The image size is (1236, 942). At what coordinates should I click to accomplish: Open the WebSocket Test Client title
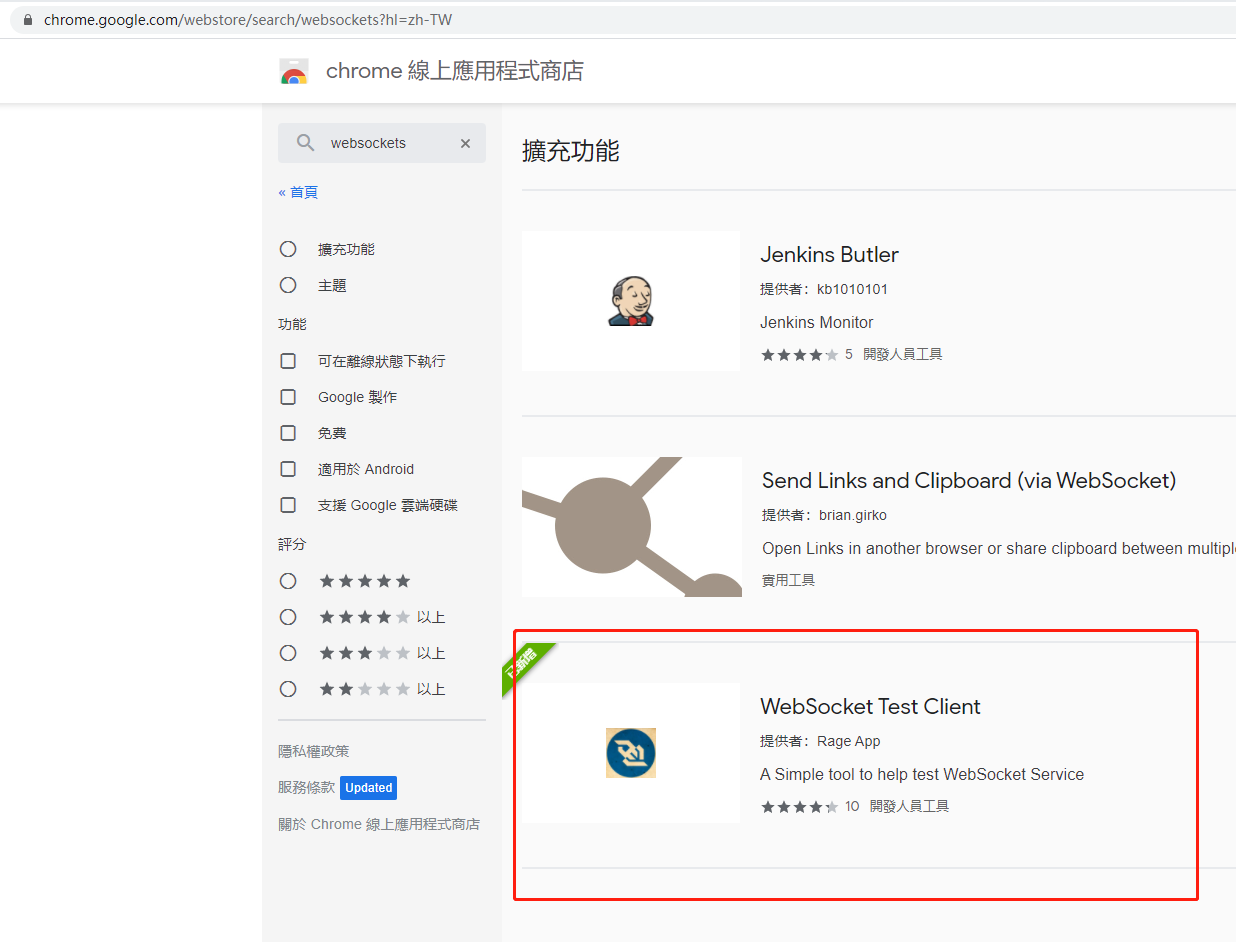coord(870,706)
